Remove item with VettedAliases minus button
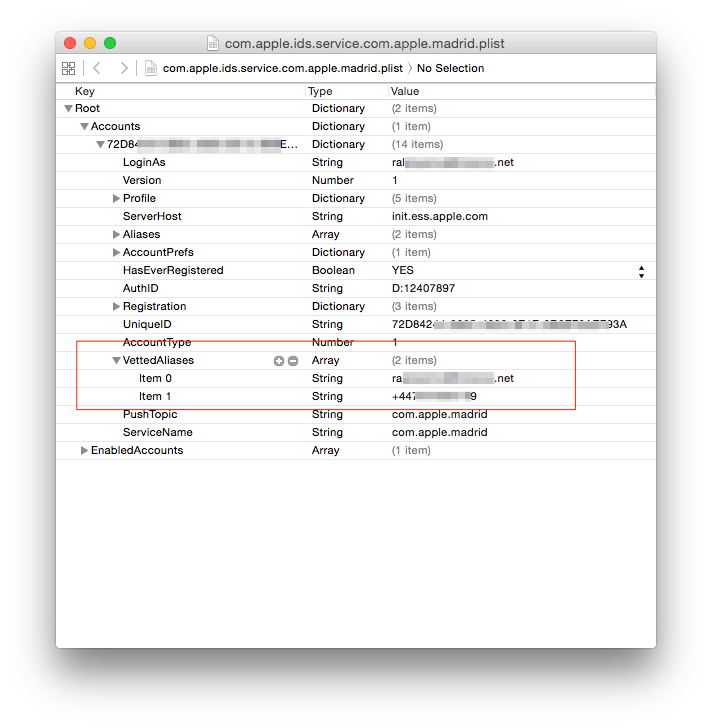712x728 pixels. pos(293,361)
